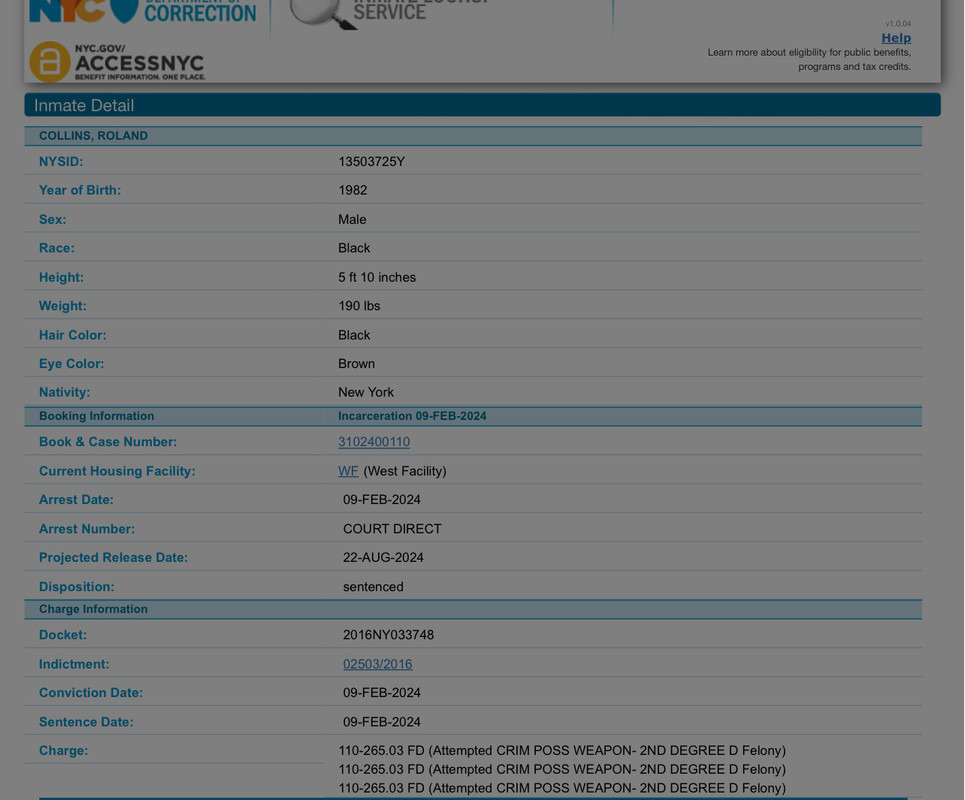Click the Current Housing Facility label
This screenshot has height=800, width=965.
click(x=117, y=471)
